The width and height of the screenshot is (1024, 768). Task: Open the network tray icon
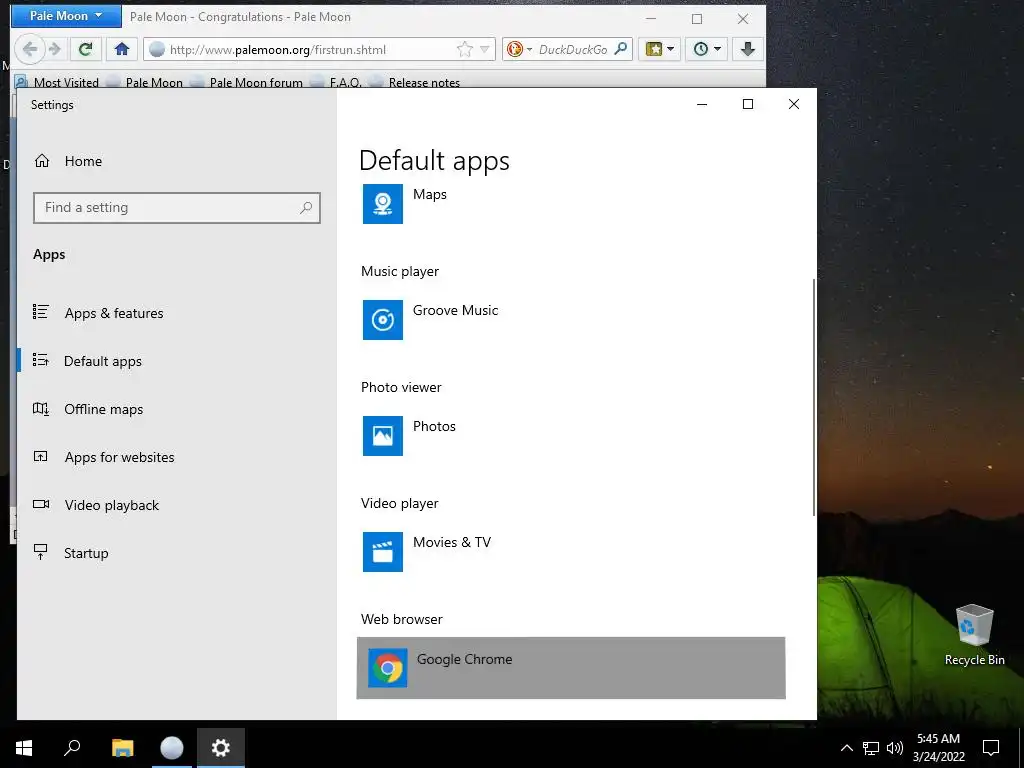coord(871,748)
